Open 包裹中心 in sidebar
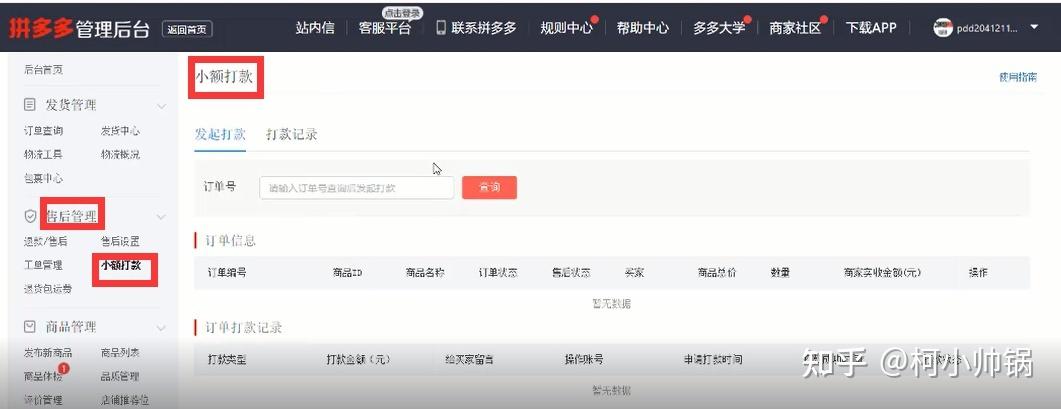 [x=43, y=178]
